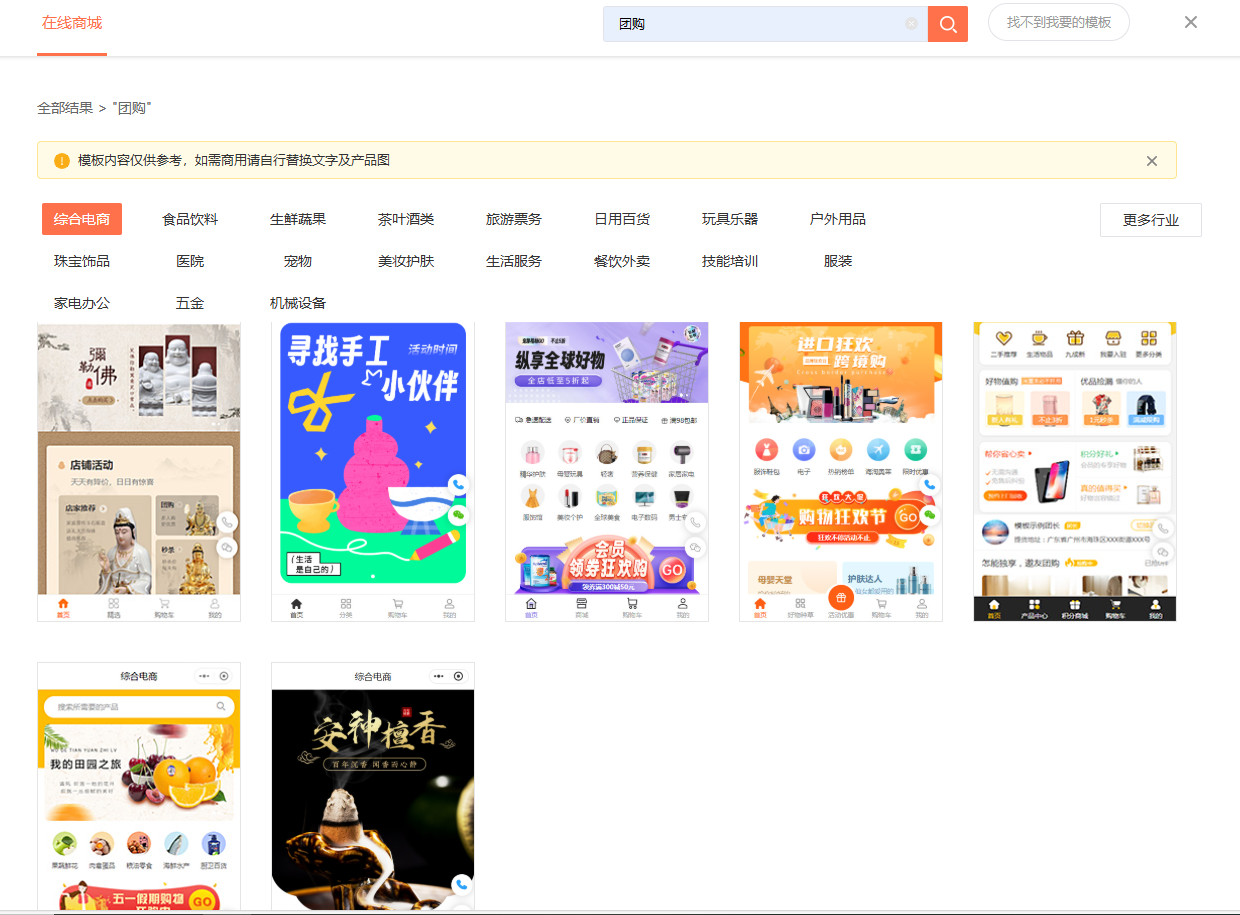Open the 安神檀香 incense template

pos(373,787)
